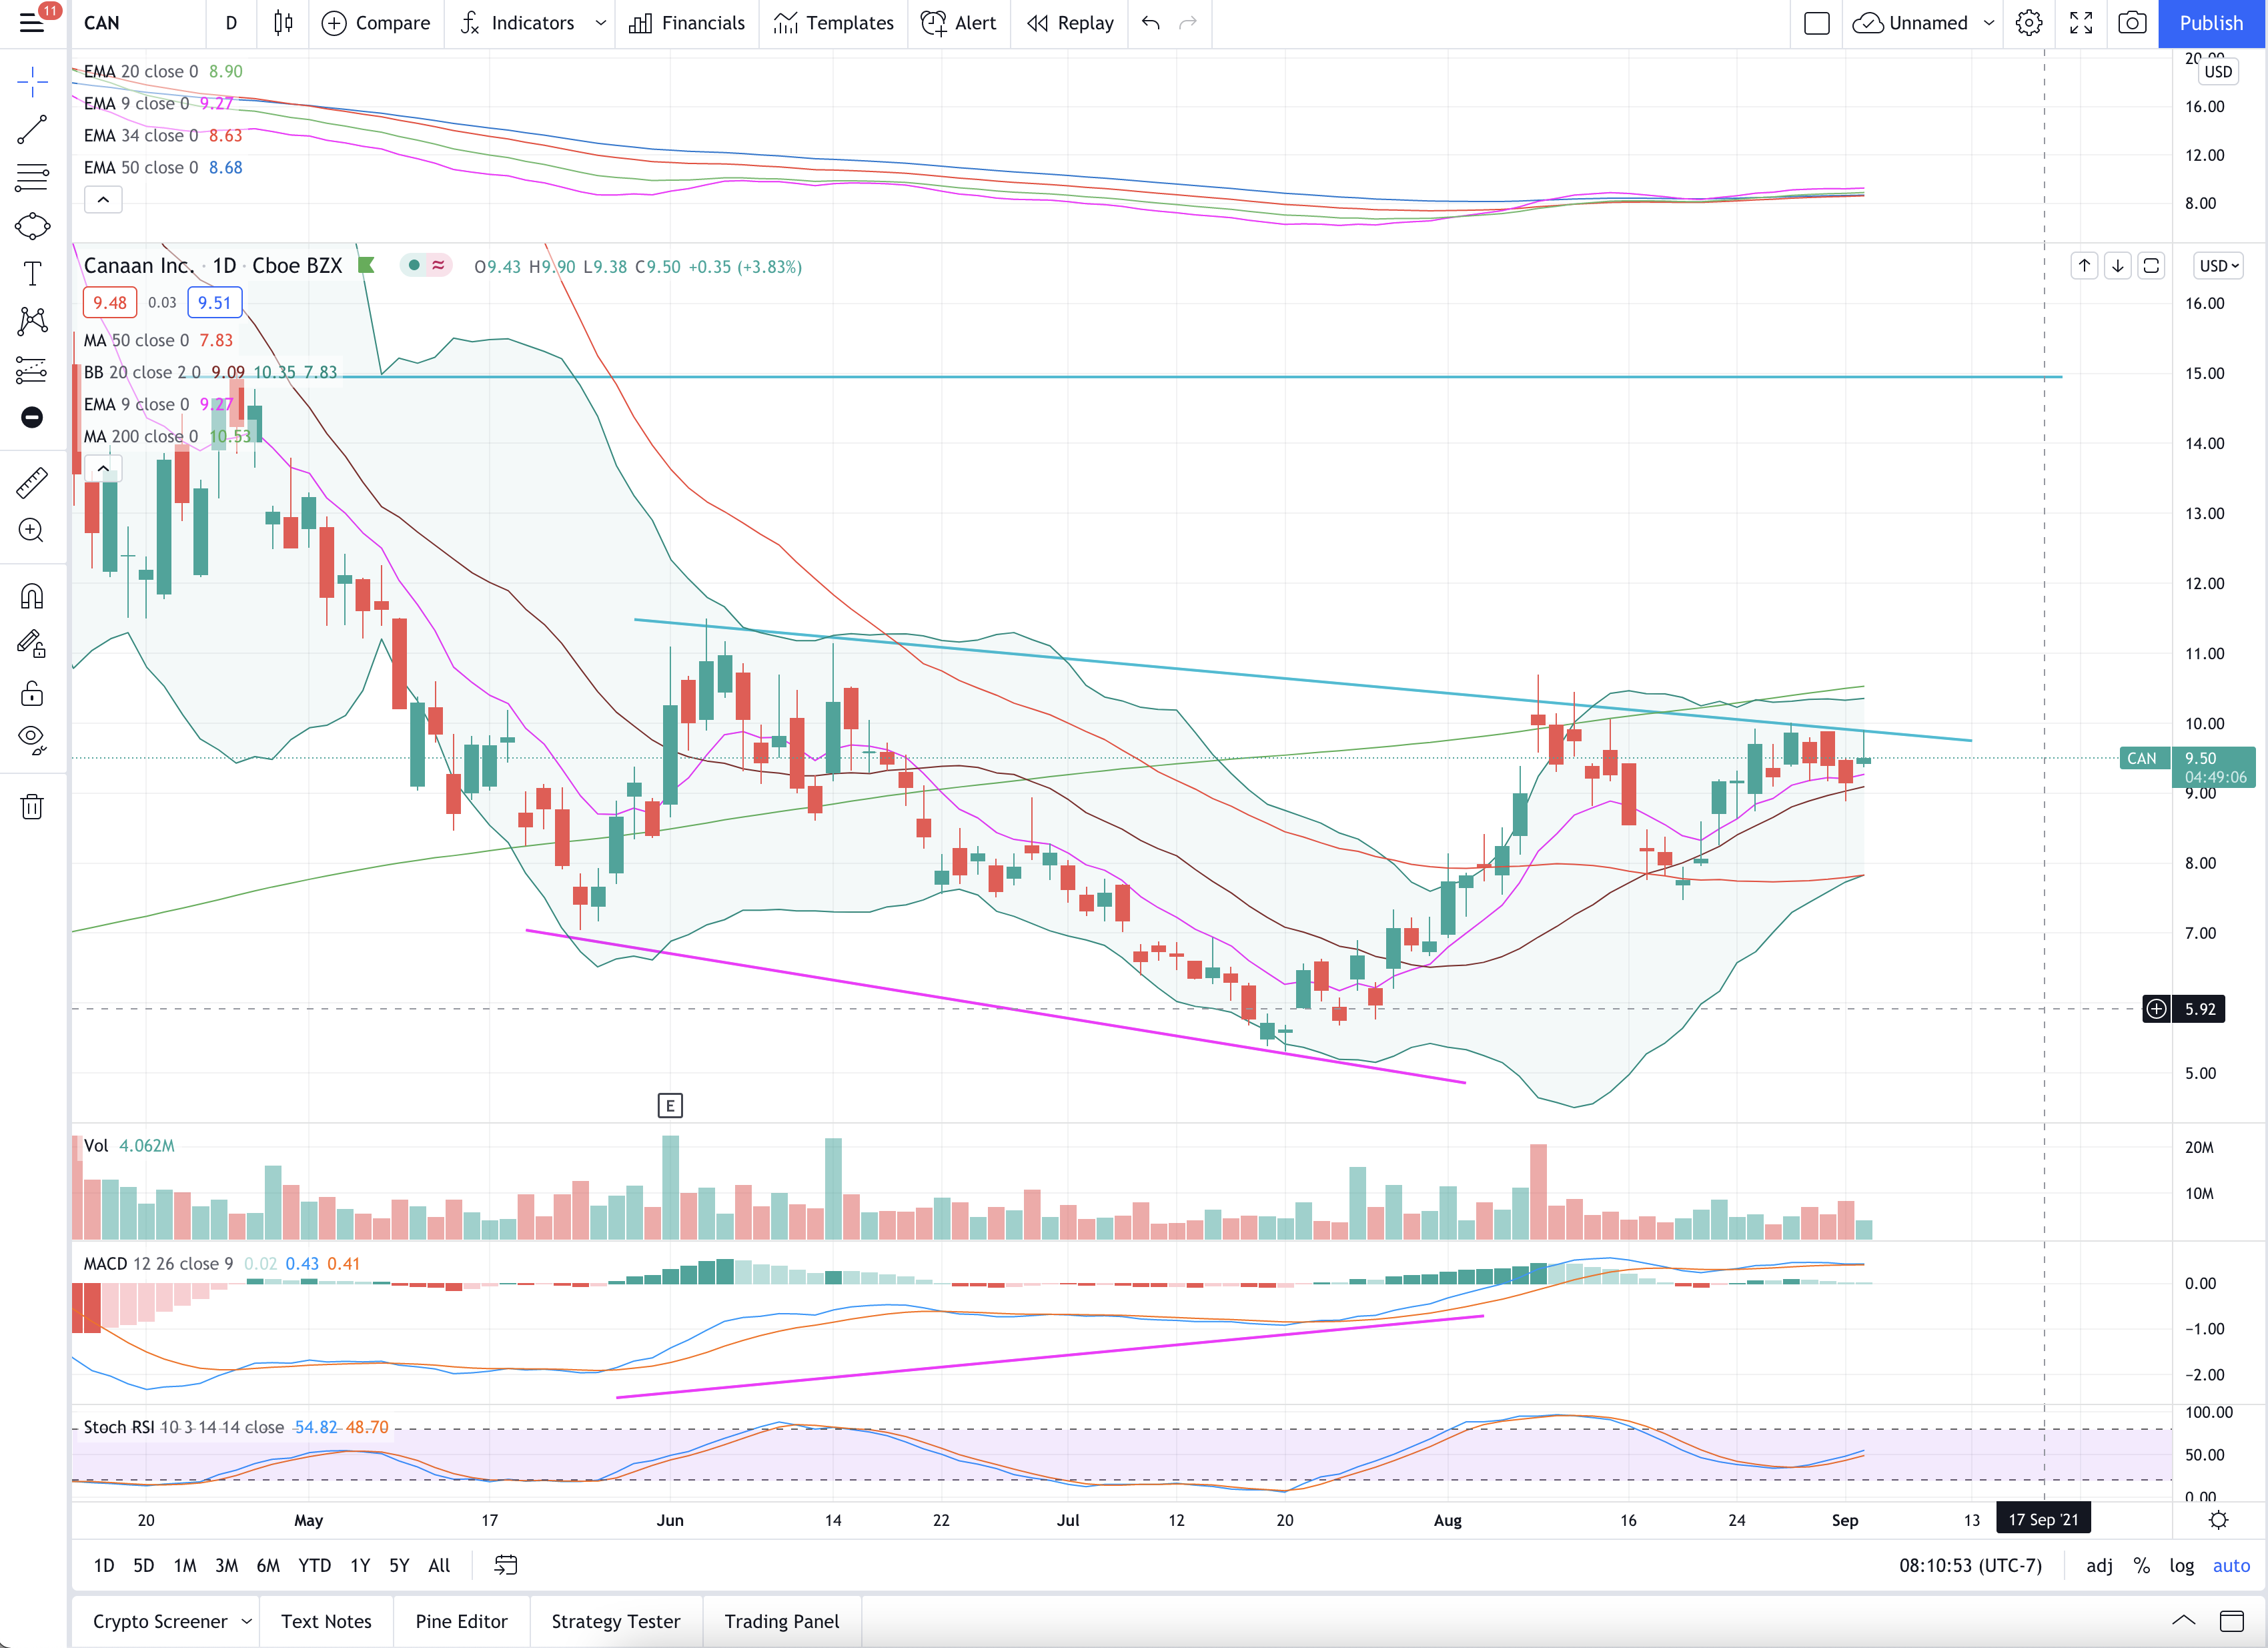2268x1648 pixels.
Task: Switch to the Strategy Tester tab
Action: [x=616, y=1621]
